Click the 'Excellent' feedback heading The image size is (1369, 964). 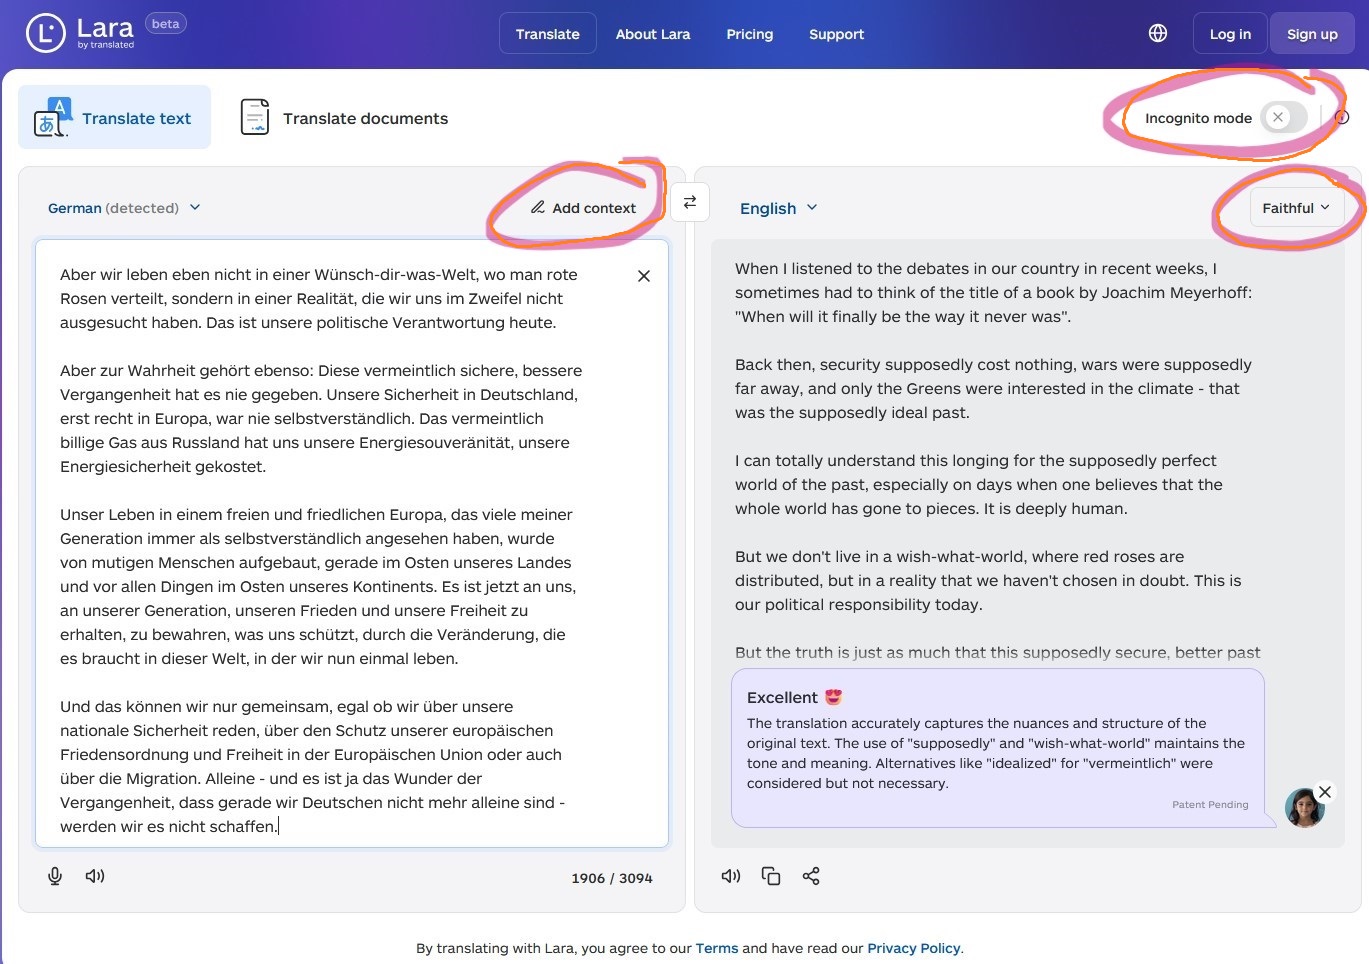pyautogui.click(x=795, y=698)
